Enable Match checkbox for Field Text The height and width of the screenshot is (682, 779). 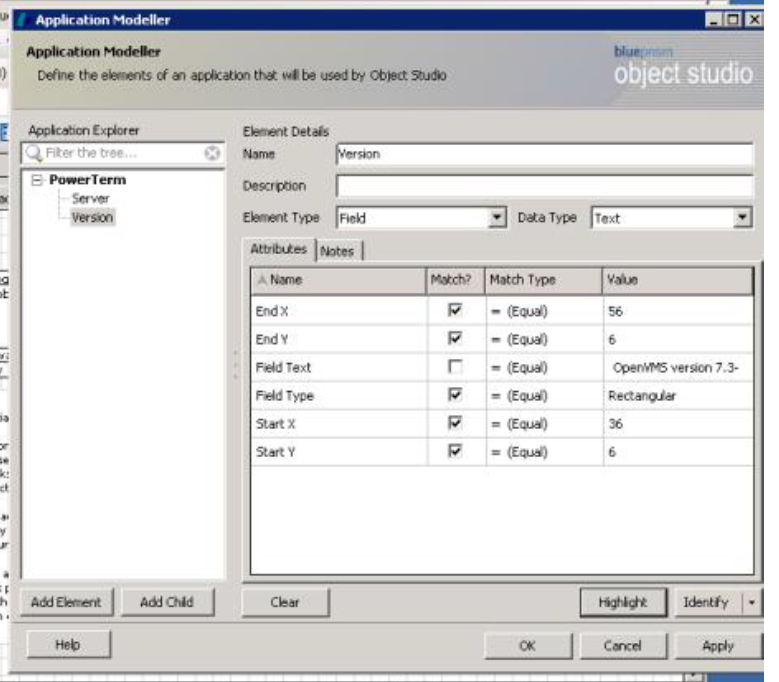(455, 367)
